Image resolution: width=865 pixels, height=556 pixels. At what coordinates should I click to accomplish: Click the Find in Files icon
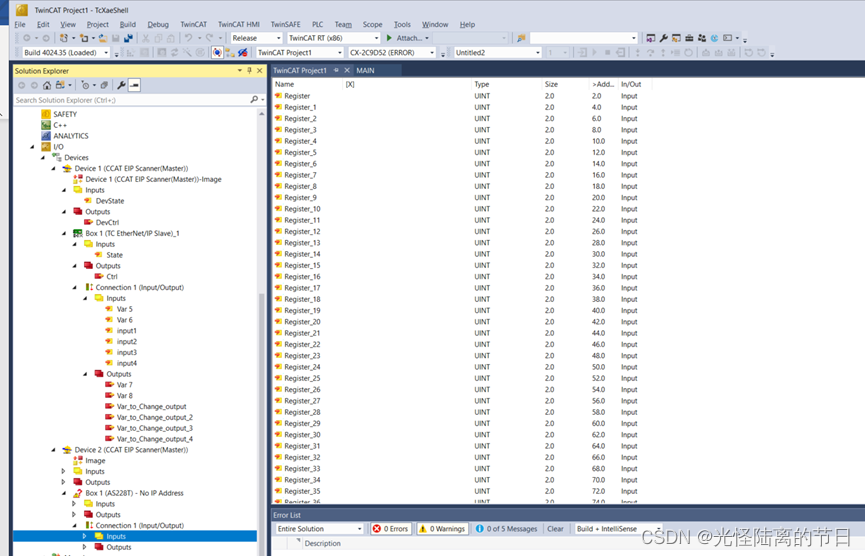click(521, 38)
